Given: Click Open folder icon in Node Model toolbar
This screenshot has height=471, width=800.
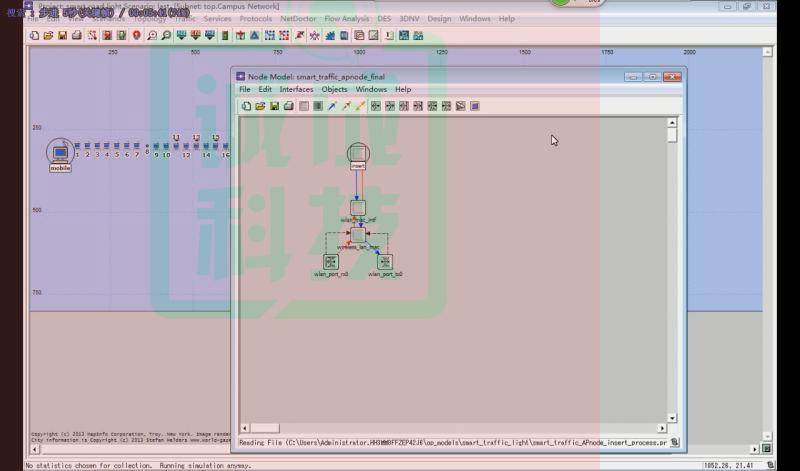Looking at the screenshot, I should point(260,106).
